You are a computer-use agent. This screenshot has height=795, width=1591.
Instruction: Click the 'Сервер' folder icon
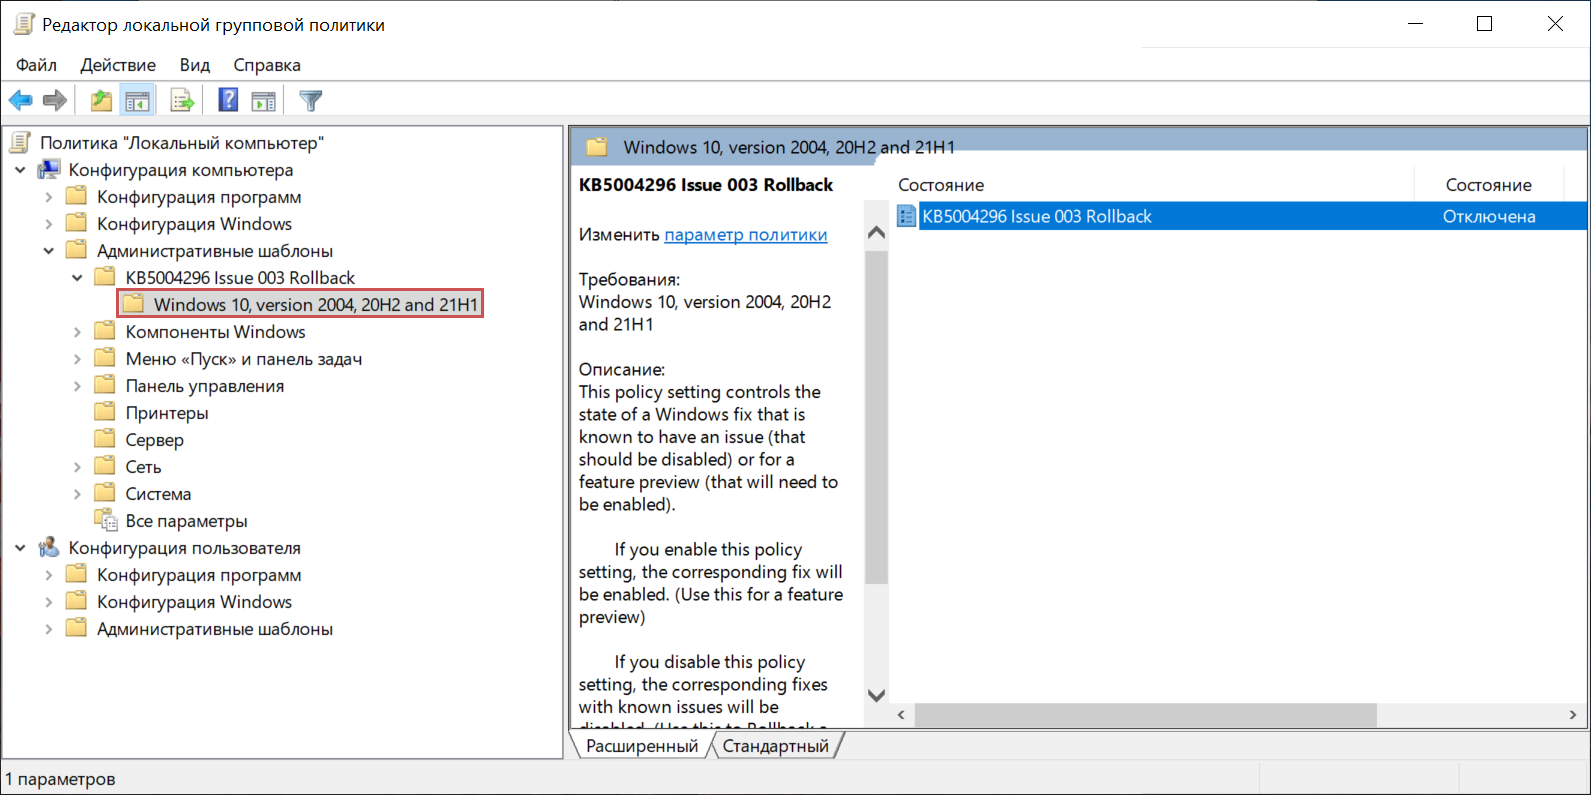pos(105,439)
